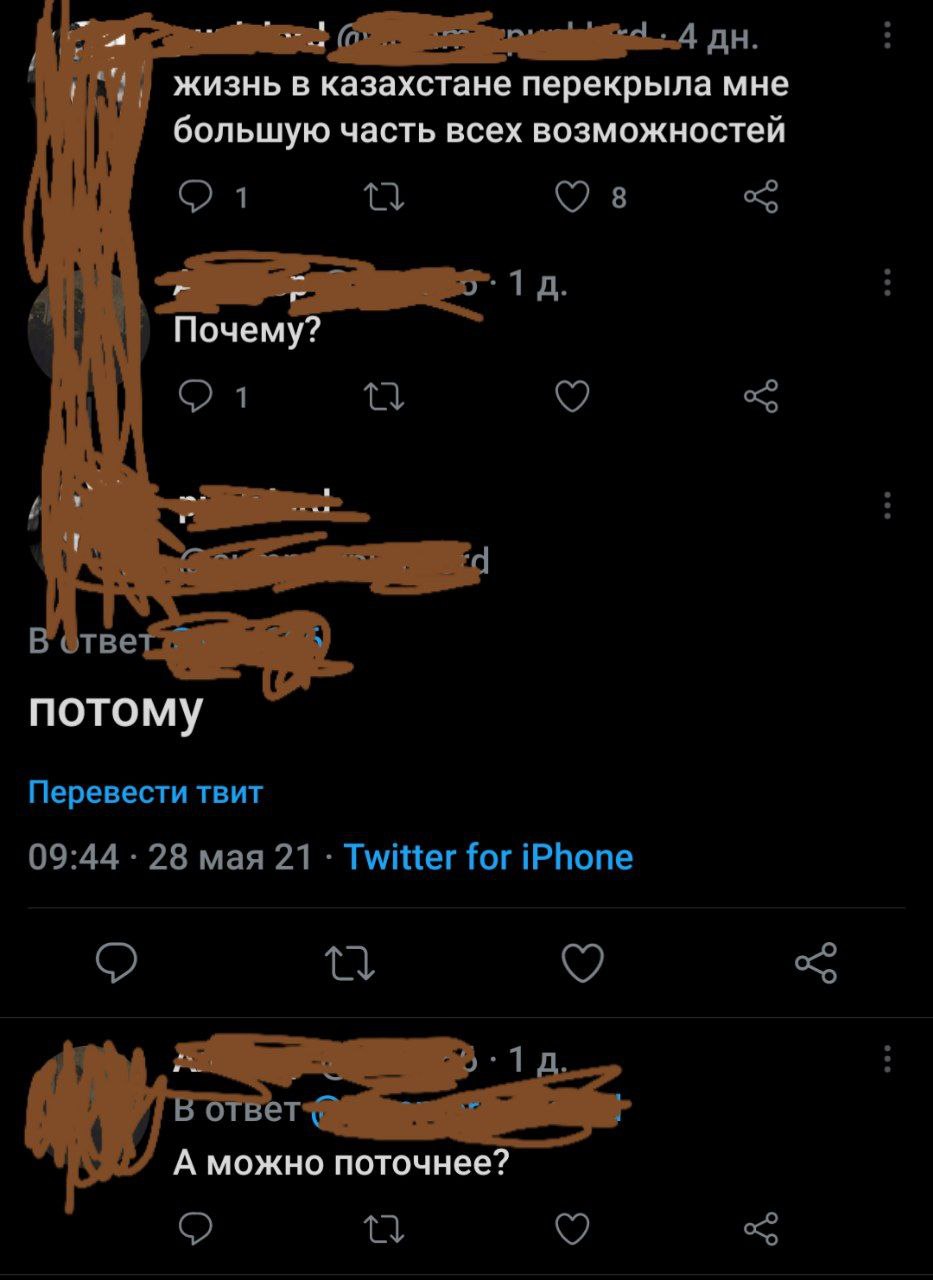The width and height of the screenshot is (933, 1280).
Task: Open the 'Twitter for iPhone' source link
Action: point(488,857)
